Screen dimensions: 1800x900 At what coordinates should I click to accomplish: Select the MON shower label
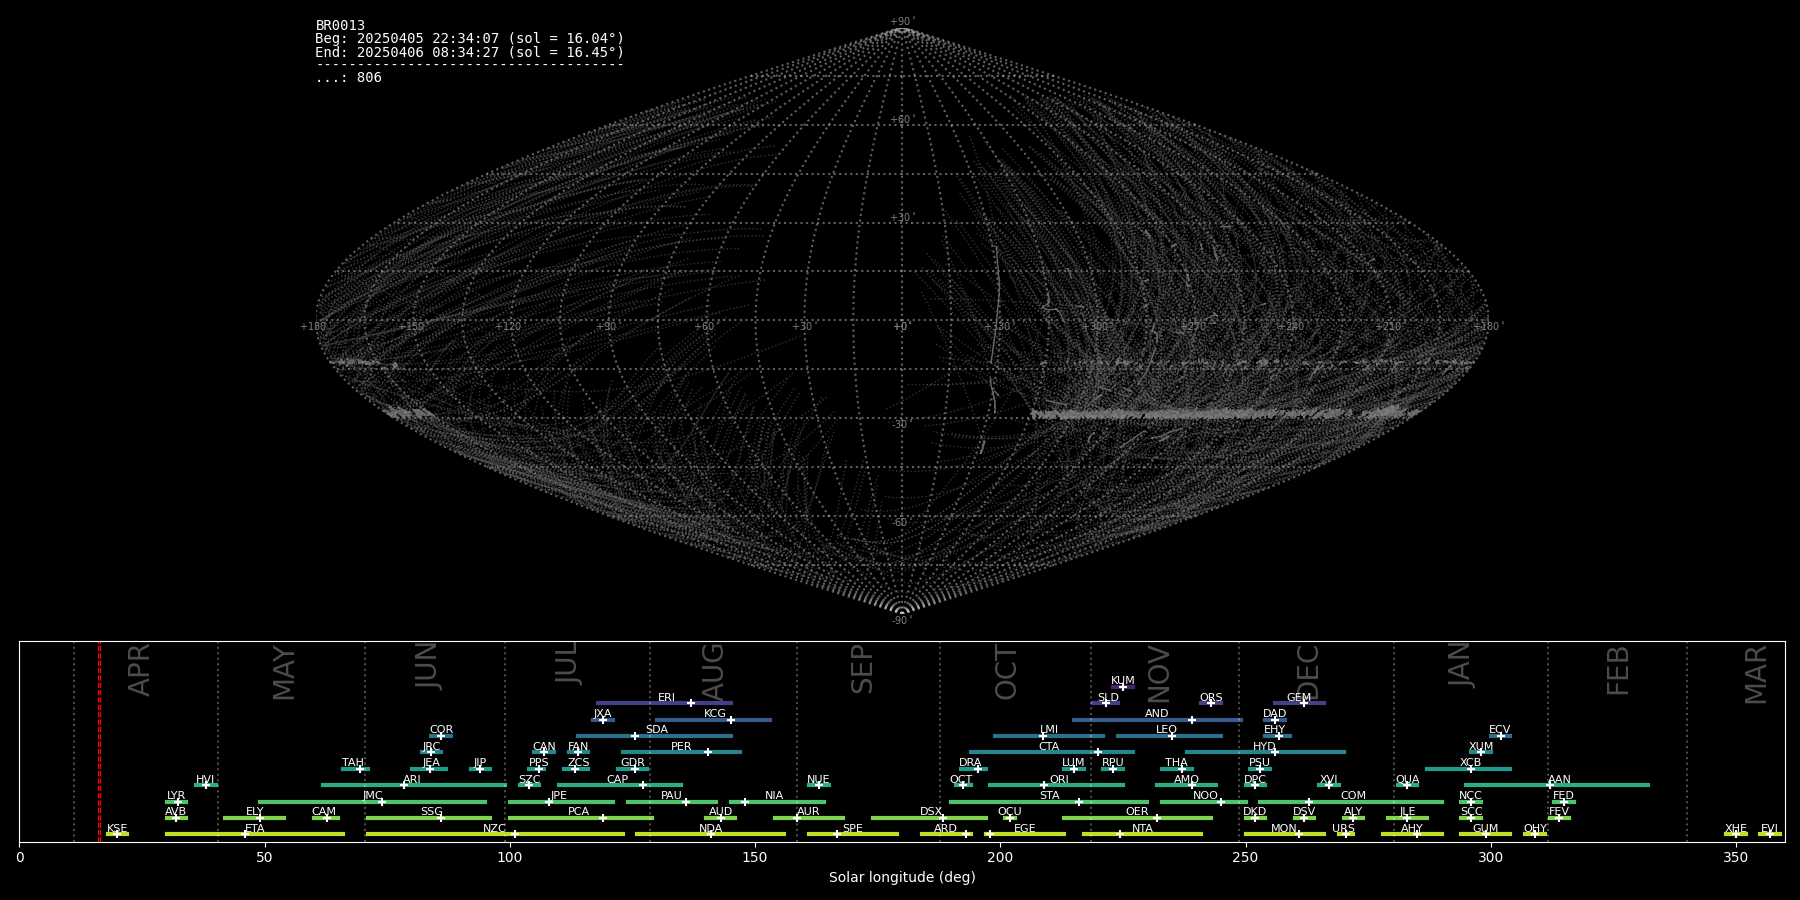(1284, 829)
